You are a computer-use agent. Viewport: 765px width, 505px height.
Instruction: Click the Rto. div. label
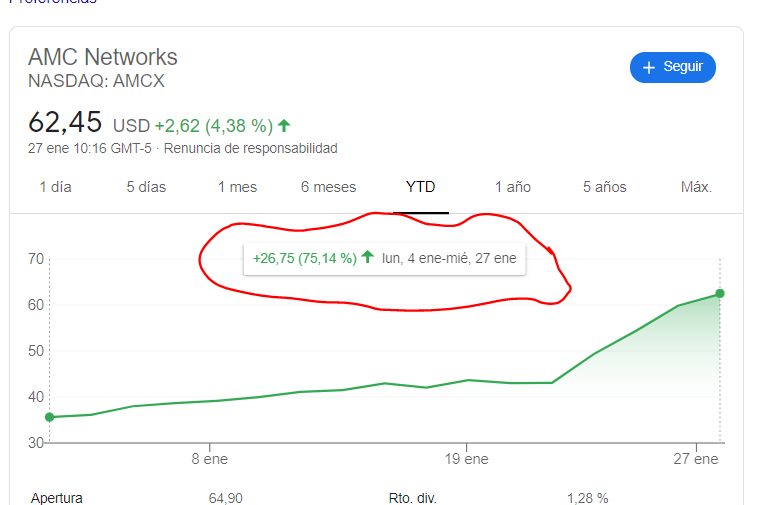click(x=412, y=498)
